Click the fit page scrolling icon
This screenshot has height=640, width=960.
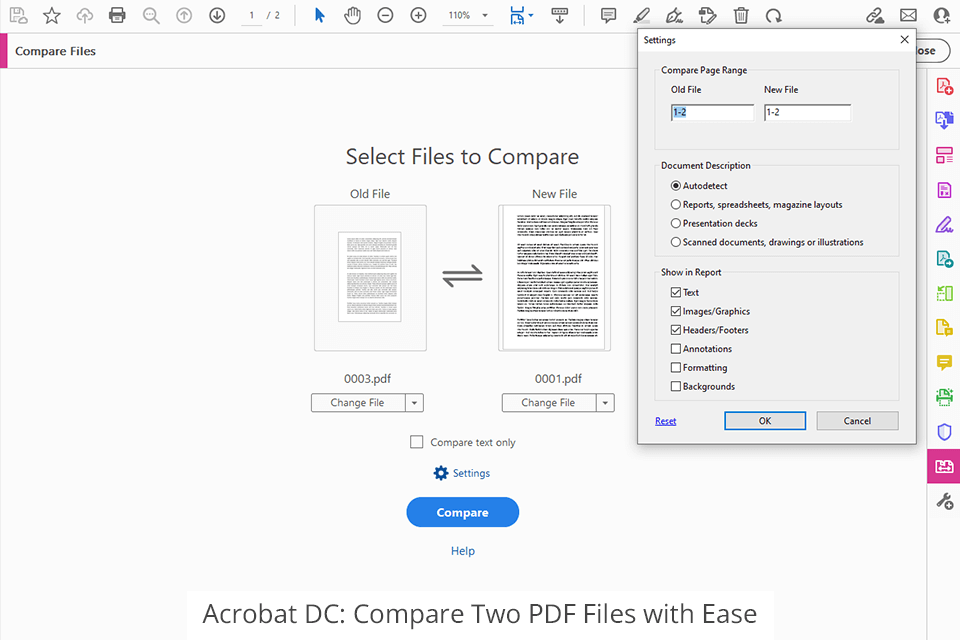pyautogui.click(x=517, y=15)
